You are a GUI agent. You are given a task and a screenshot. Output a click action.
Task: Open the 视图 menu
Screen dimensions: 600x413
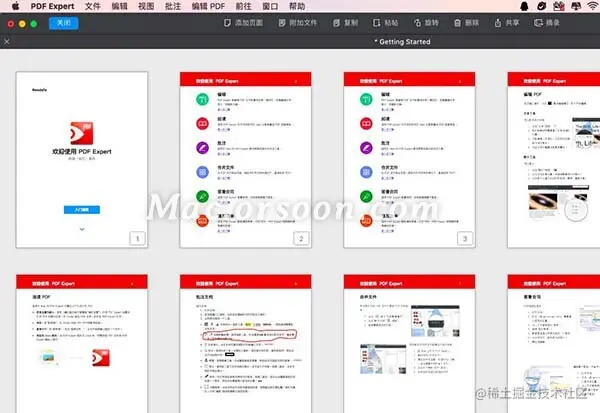[x=146, y=6]
